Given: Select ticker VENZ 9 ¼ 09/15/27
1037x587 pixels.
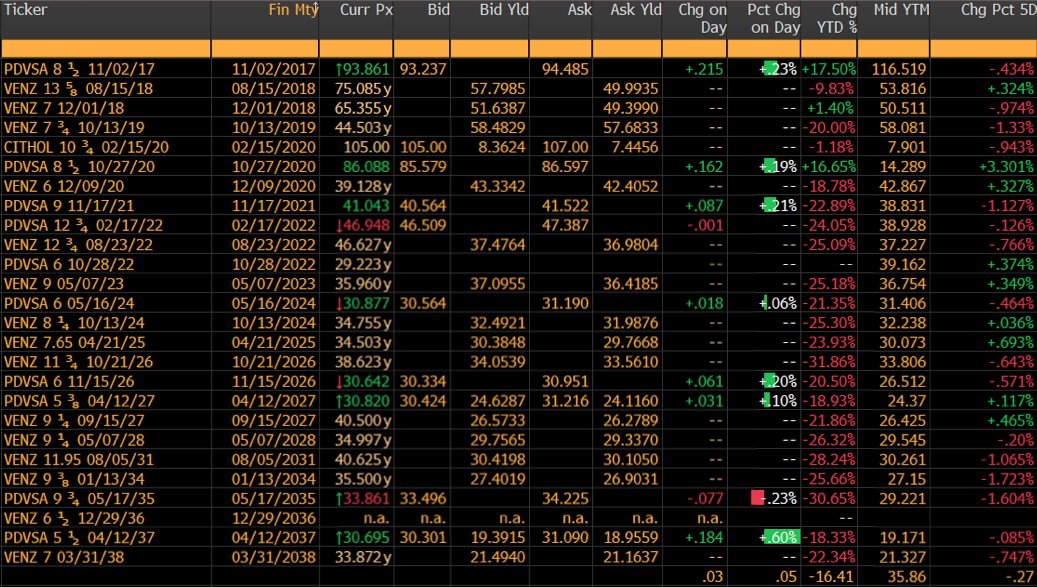Looking at the screenshot, I should [x=73, y=420].
